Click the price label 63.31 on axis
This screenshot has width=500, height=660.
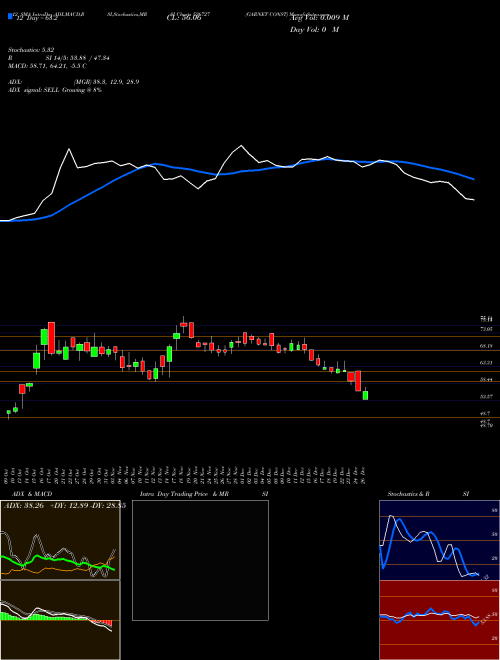click(x=486, y=362)
